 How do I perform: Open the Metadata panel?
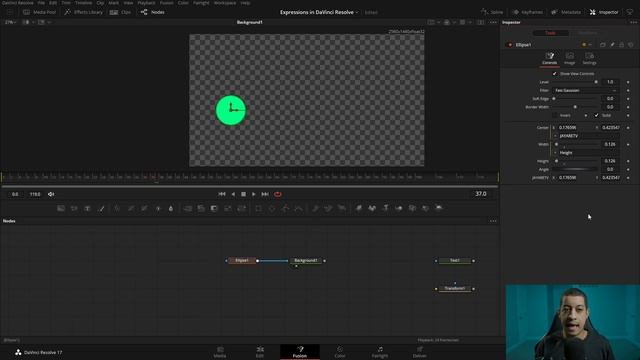pos(566,12)
